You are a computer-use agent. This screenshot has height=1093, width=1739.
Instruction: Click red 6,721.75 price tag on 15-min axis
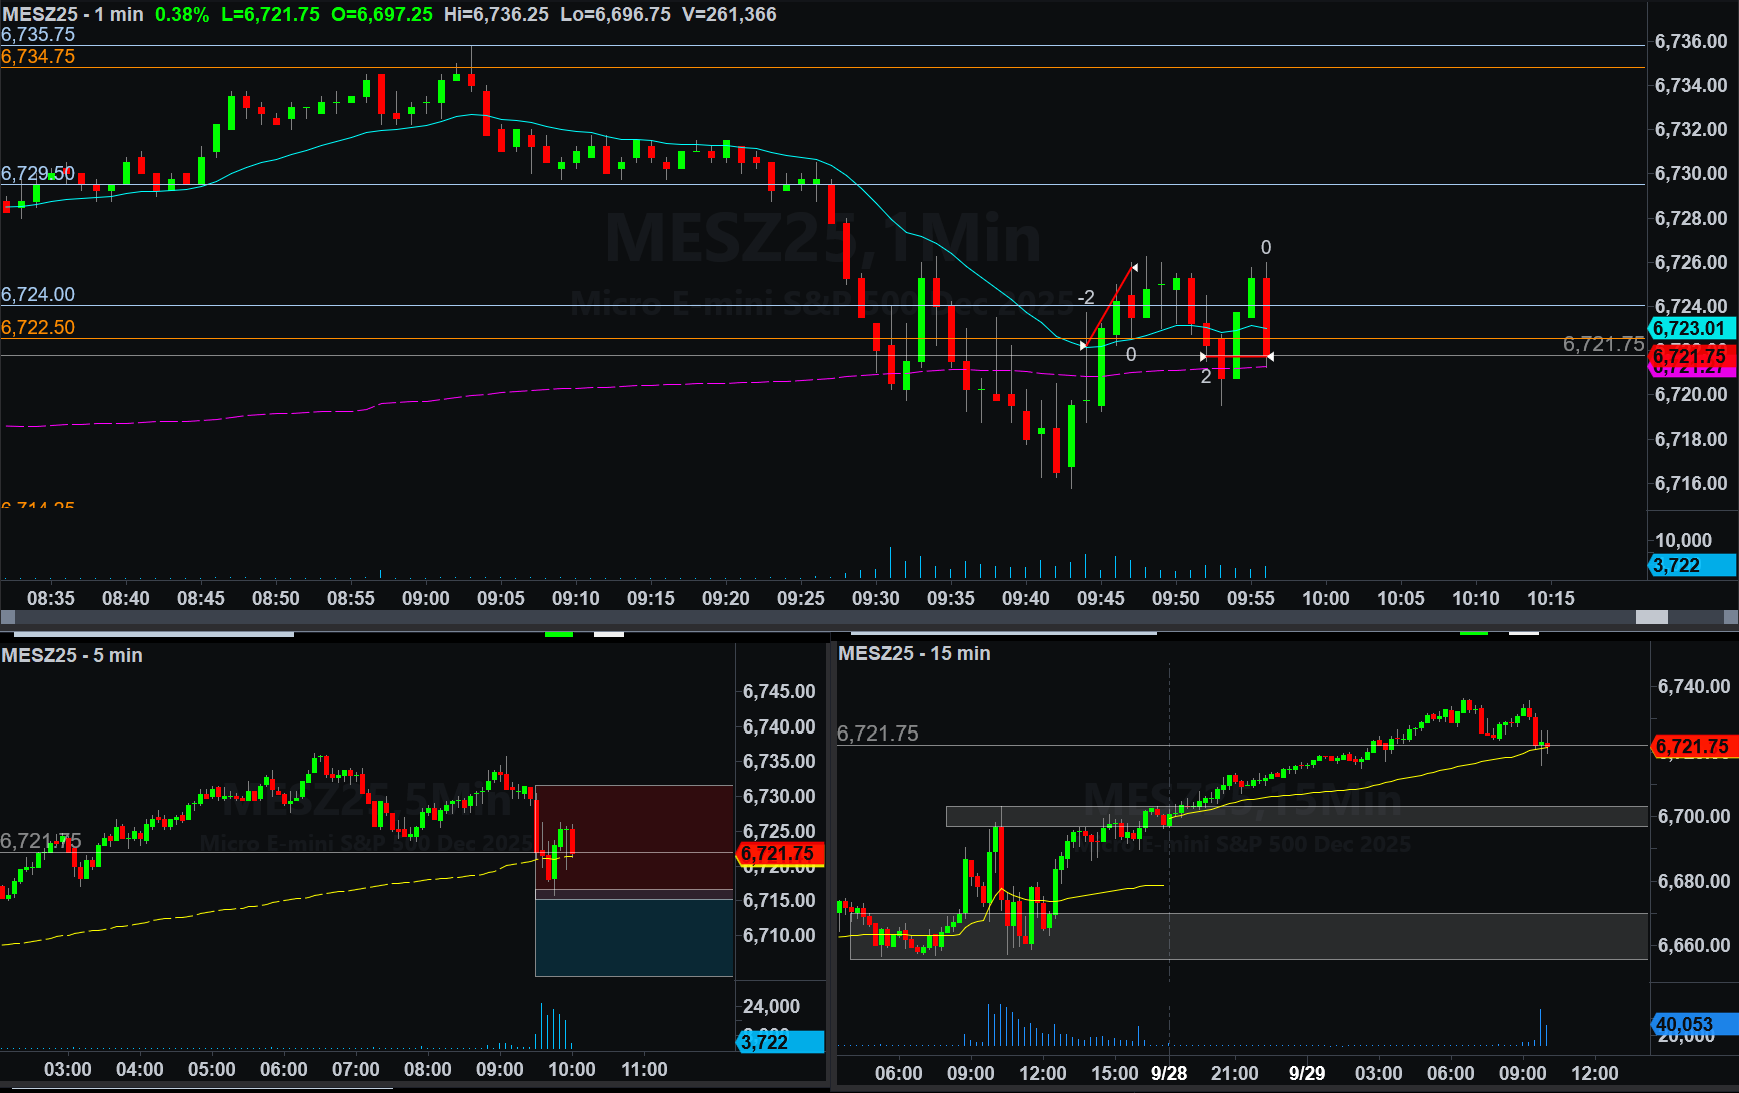(1693, 746)
